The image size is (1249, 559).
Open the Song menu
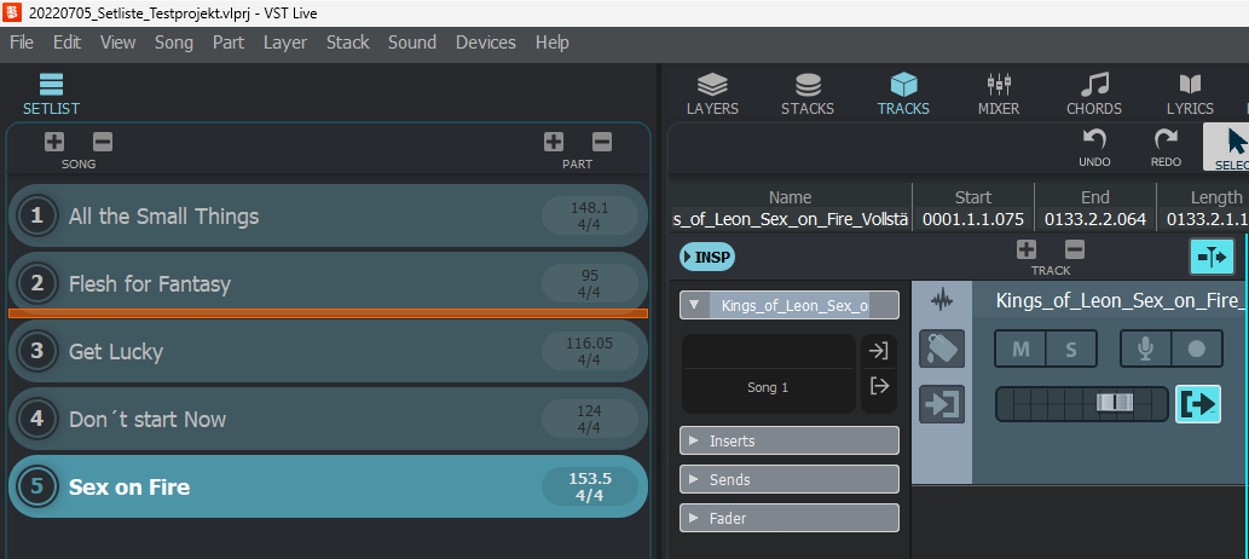click(x=173, y=42)
